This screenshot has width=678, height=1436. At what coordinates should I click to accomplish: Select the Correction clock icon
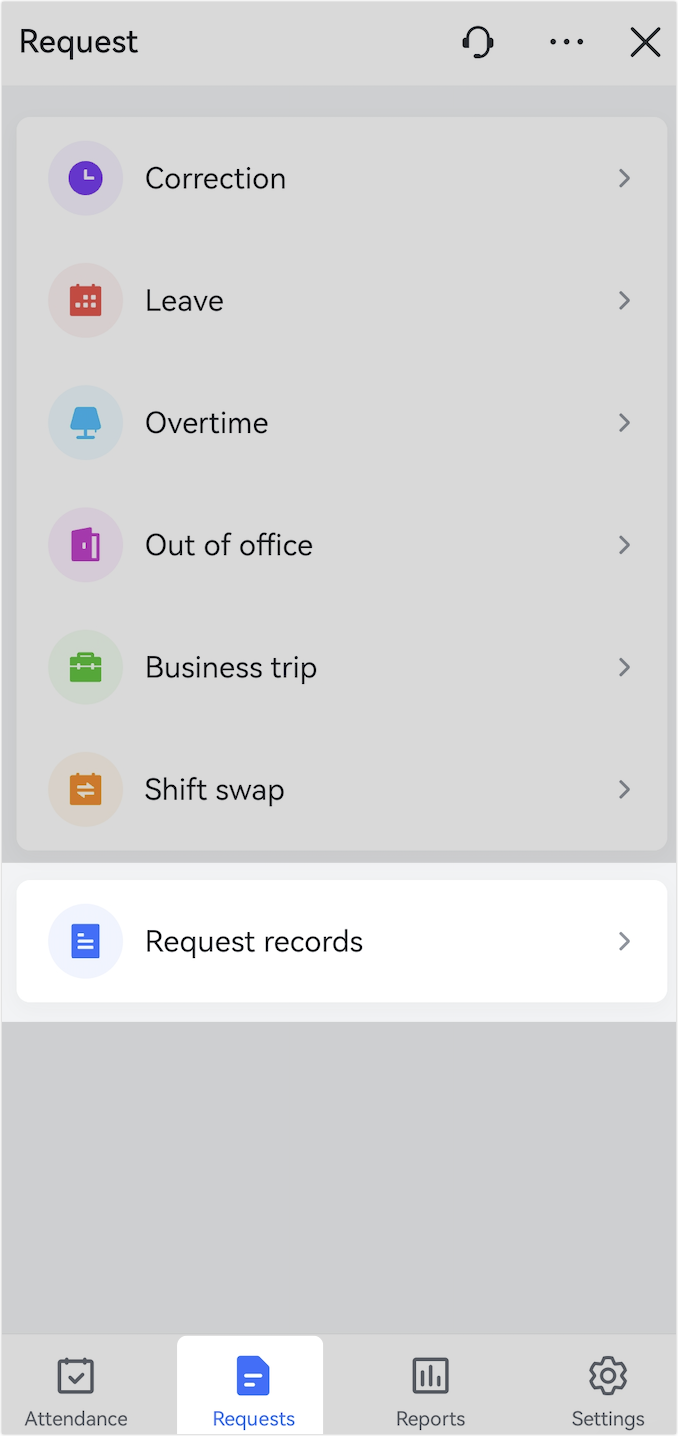[x=85, y=178]
